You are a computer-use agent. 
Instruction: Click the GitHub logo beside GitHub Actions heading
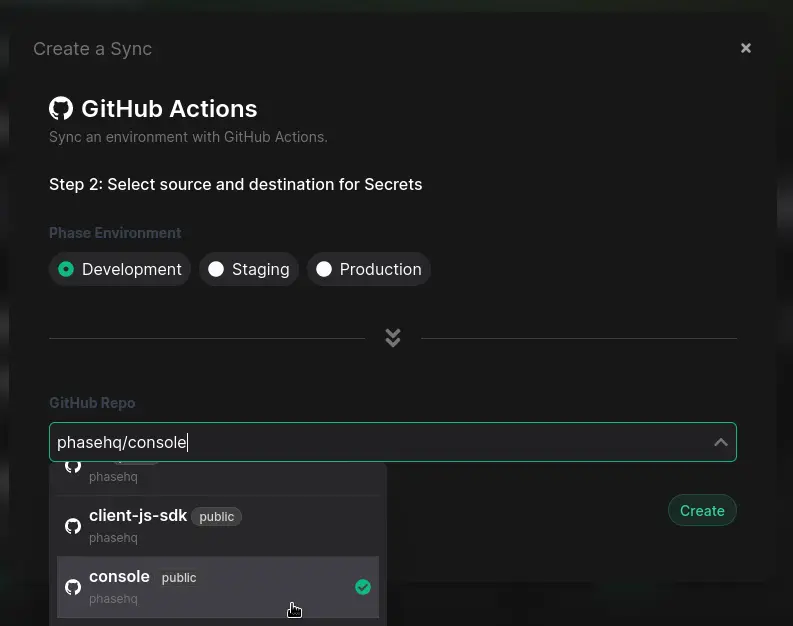[x=61, y=109]
